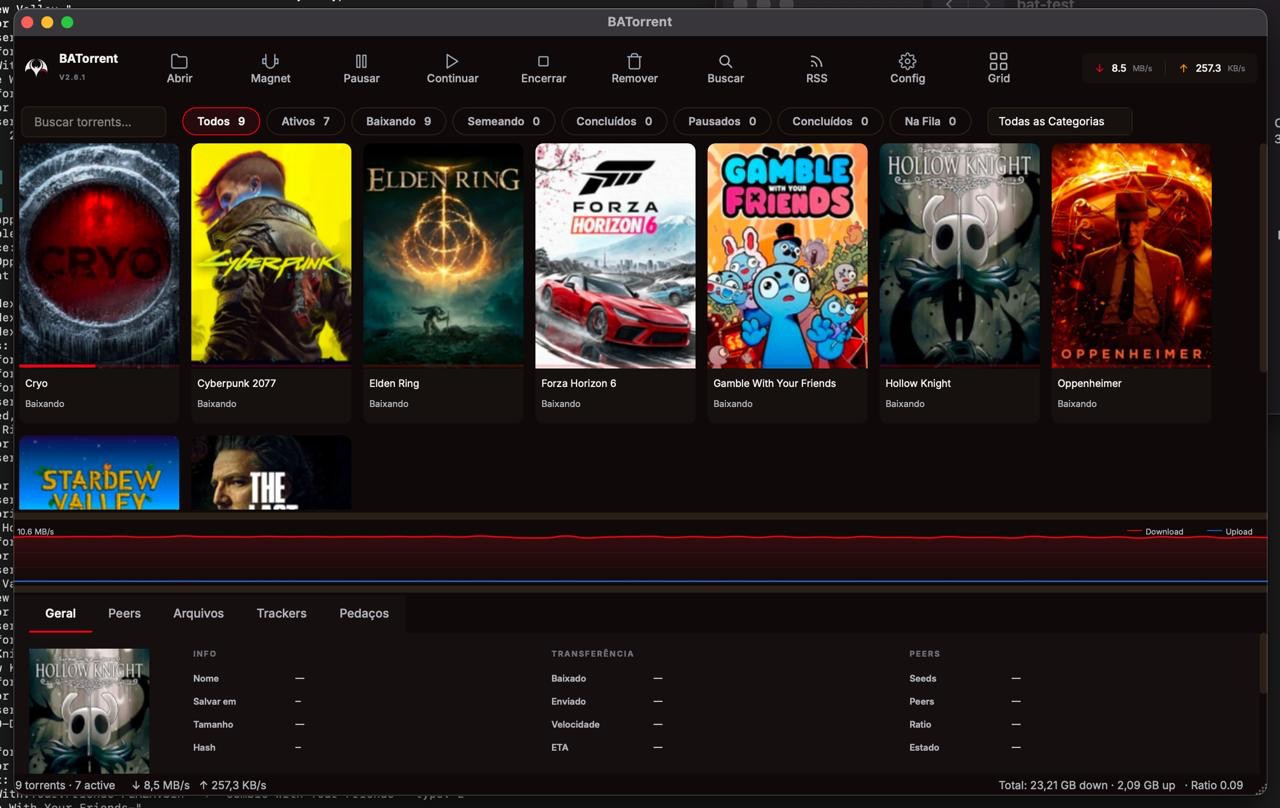Select the Elden Ring cover

click(443, 255)
